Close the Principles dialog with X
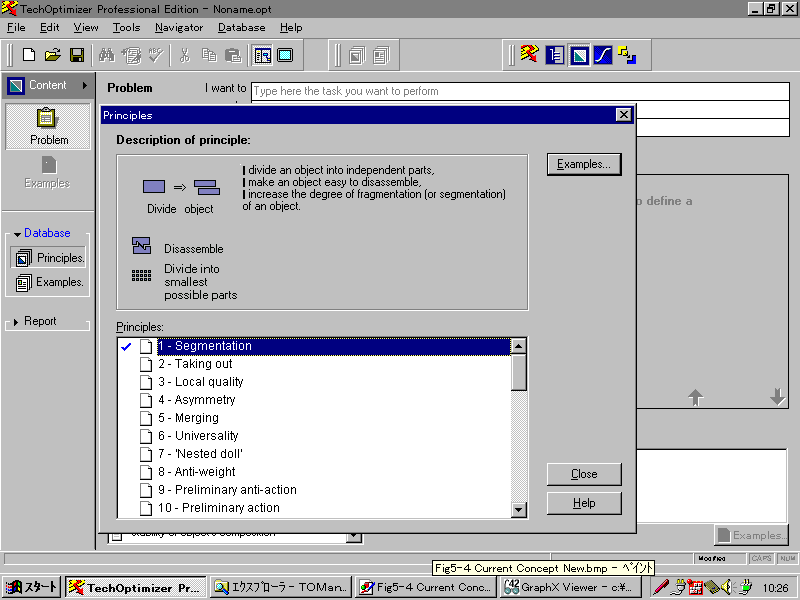This screenshot has width=800, height=600. point(623,115)
